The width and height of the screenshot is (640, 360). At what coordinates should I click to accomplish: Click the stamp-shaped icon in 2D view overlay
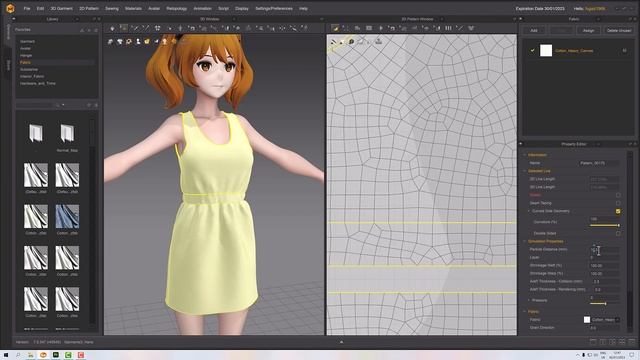point(378,41)
